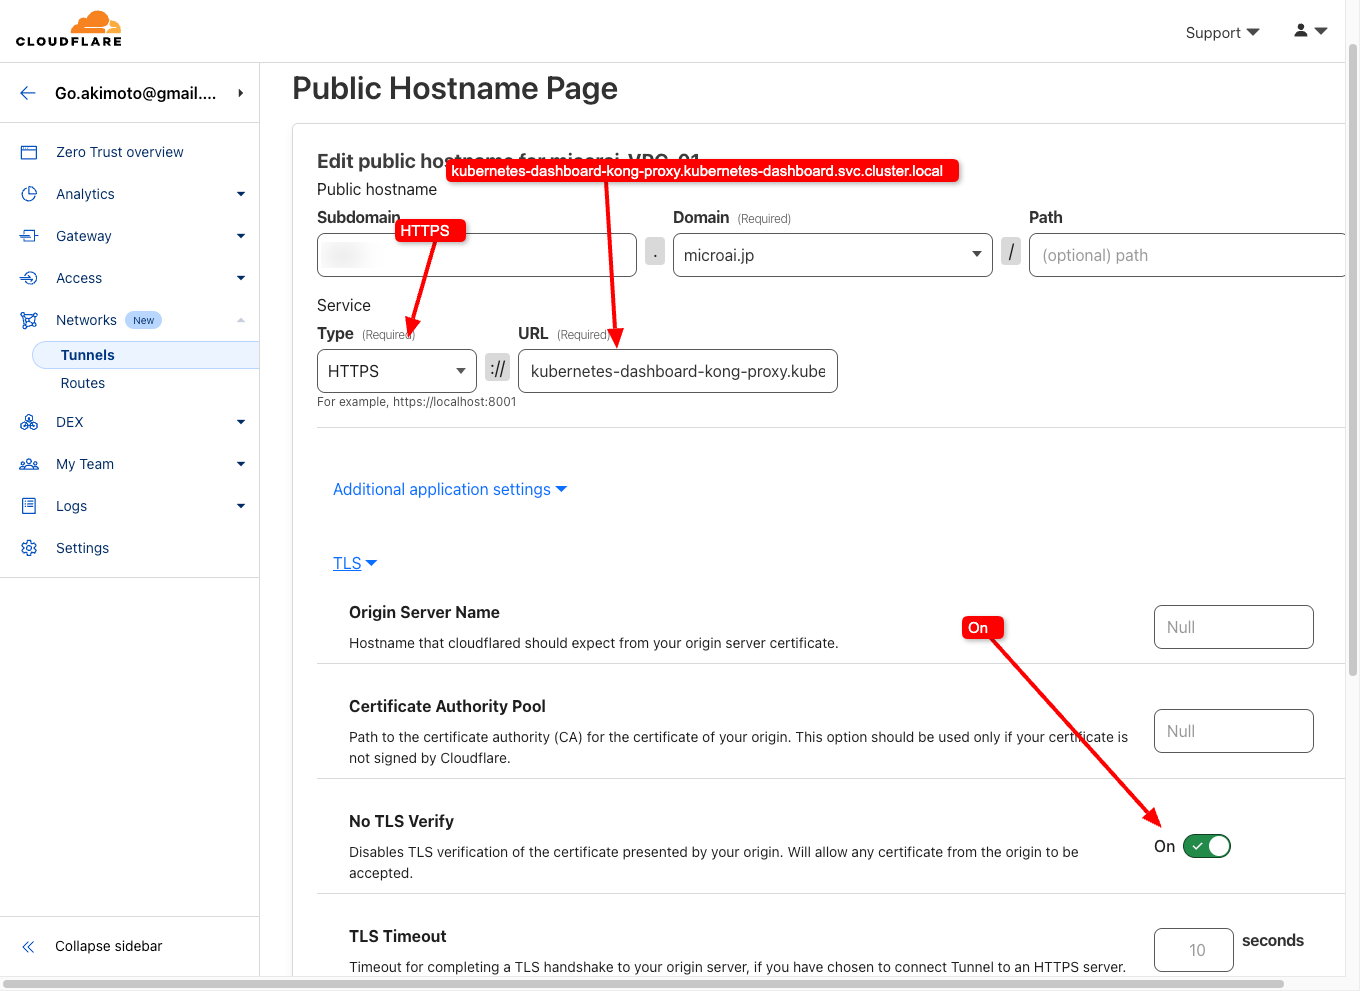Click the optional Path input field

point(1187,255)
